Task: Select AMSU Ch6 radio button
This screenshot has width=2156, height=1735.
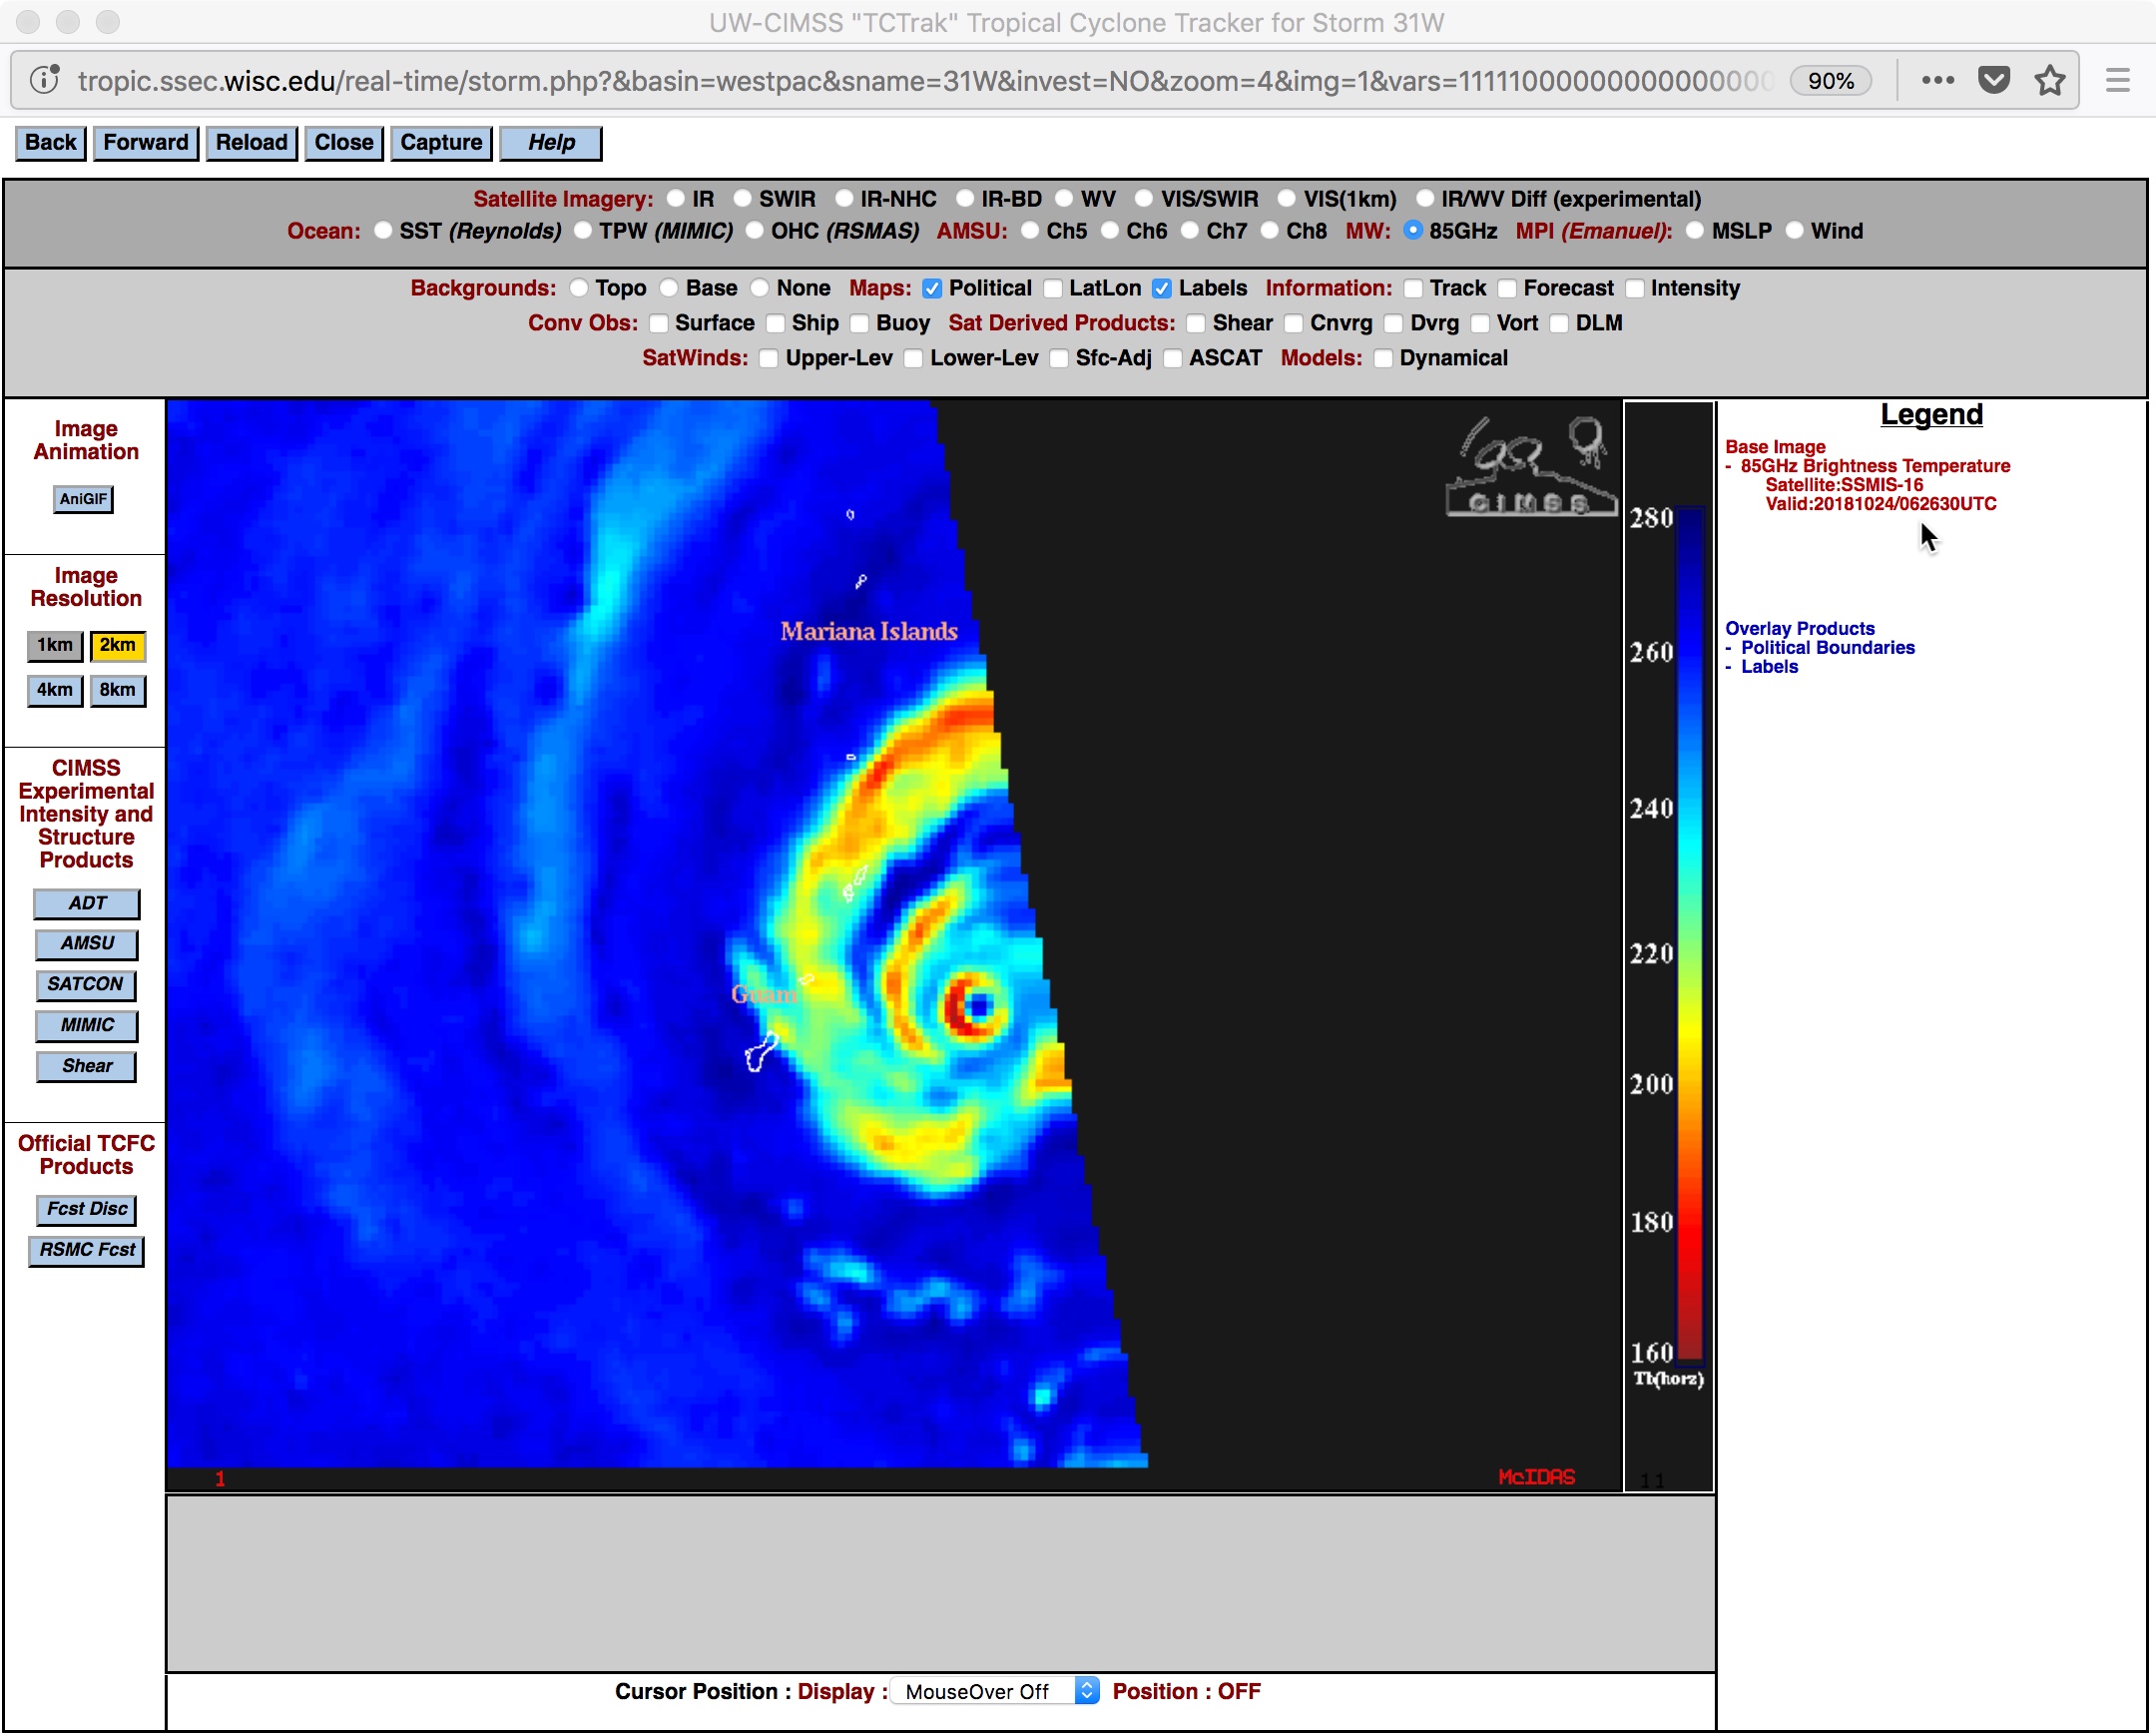Action: [1110, 231]
